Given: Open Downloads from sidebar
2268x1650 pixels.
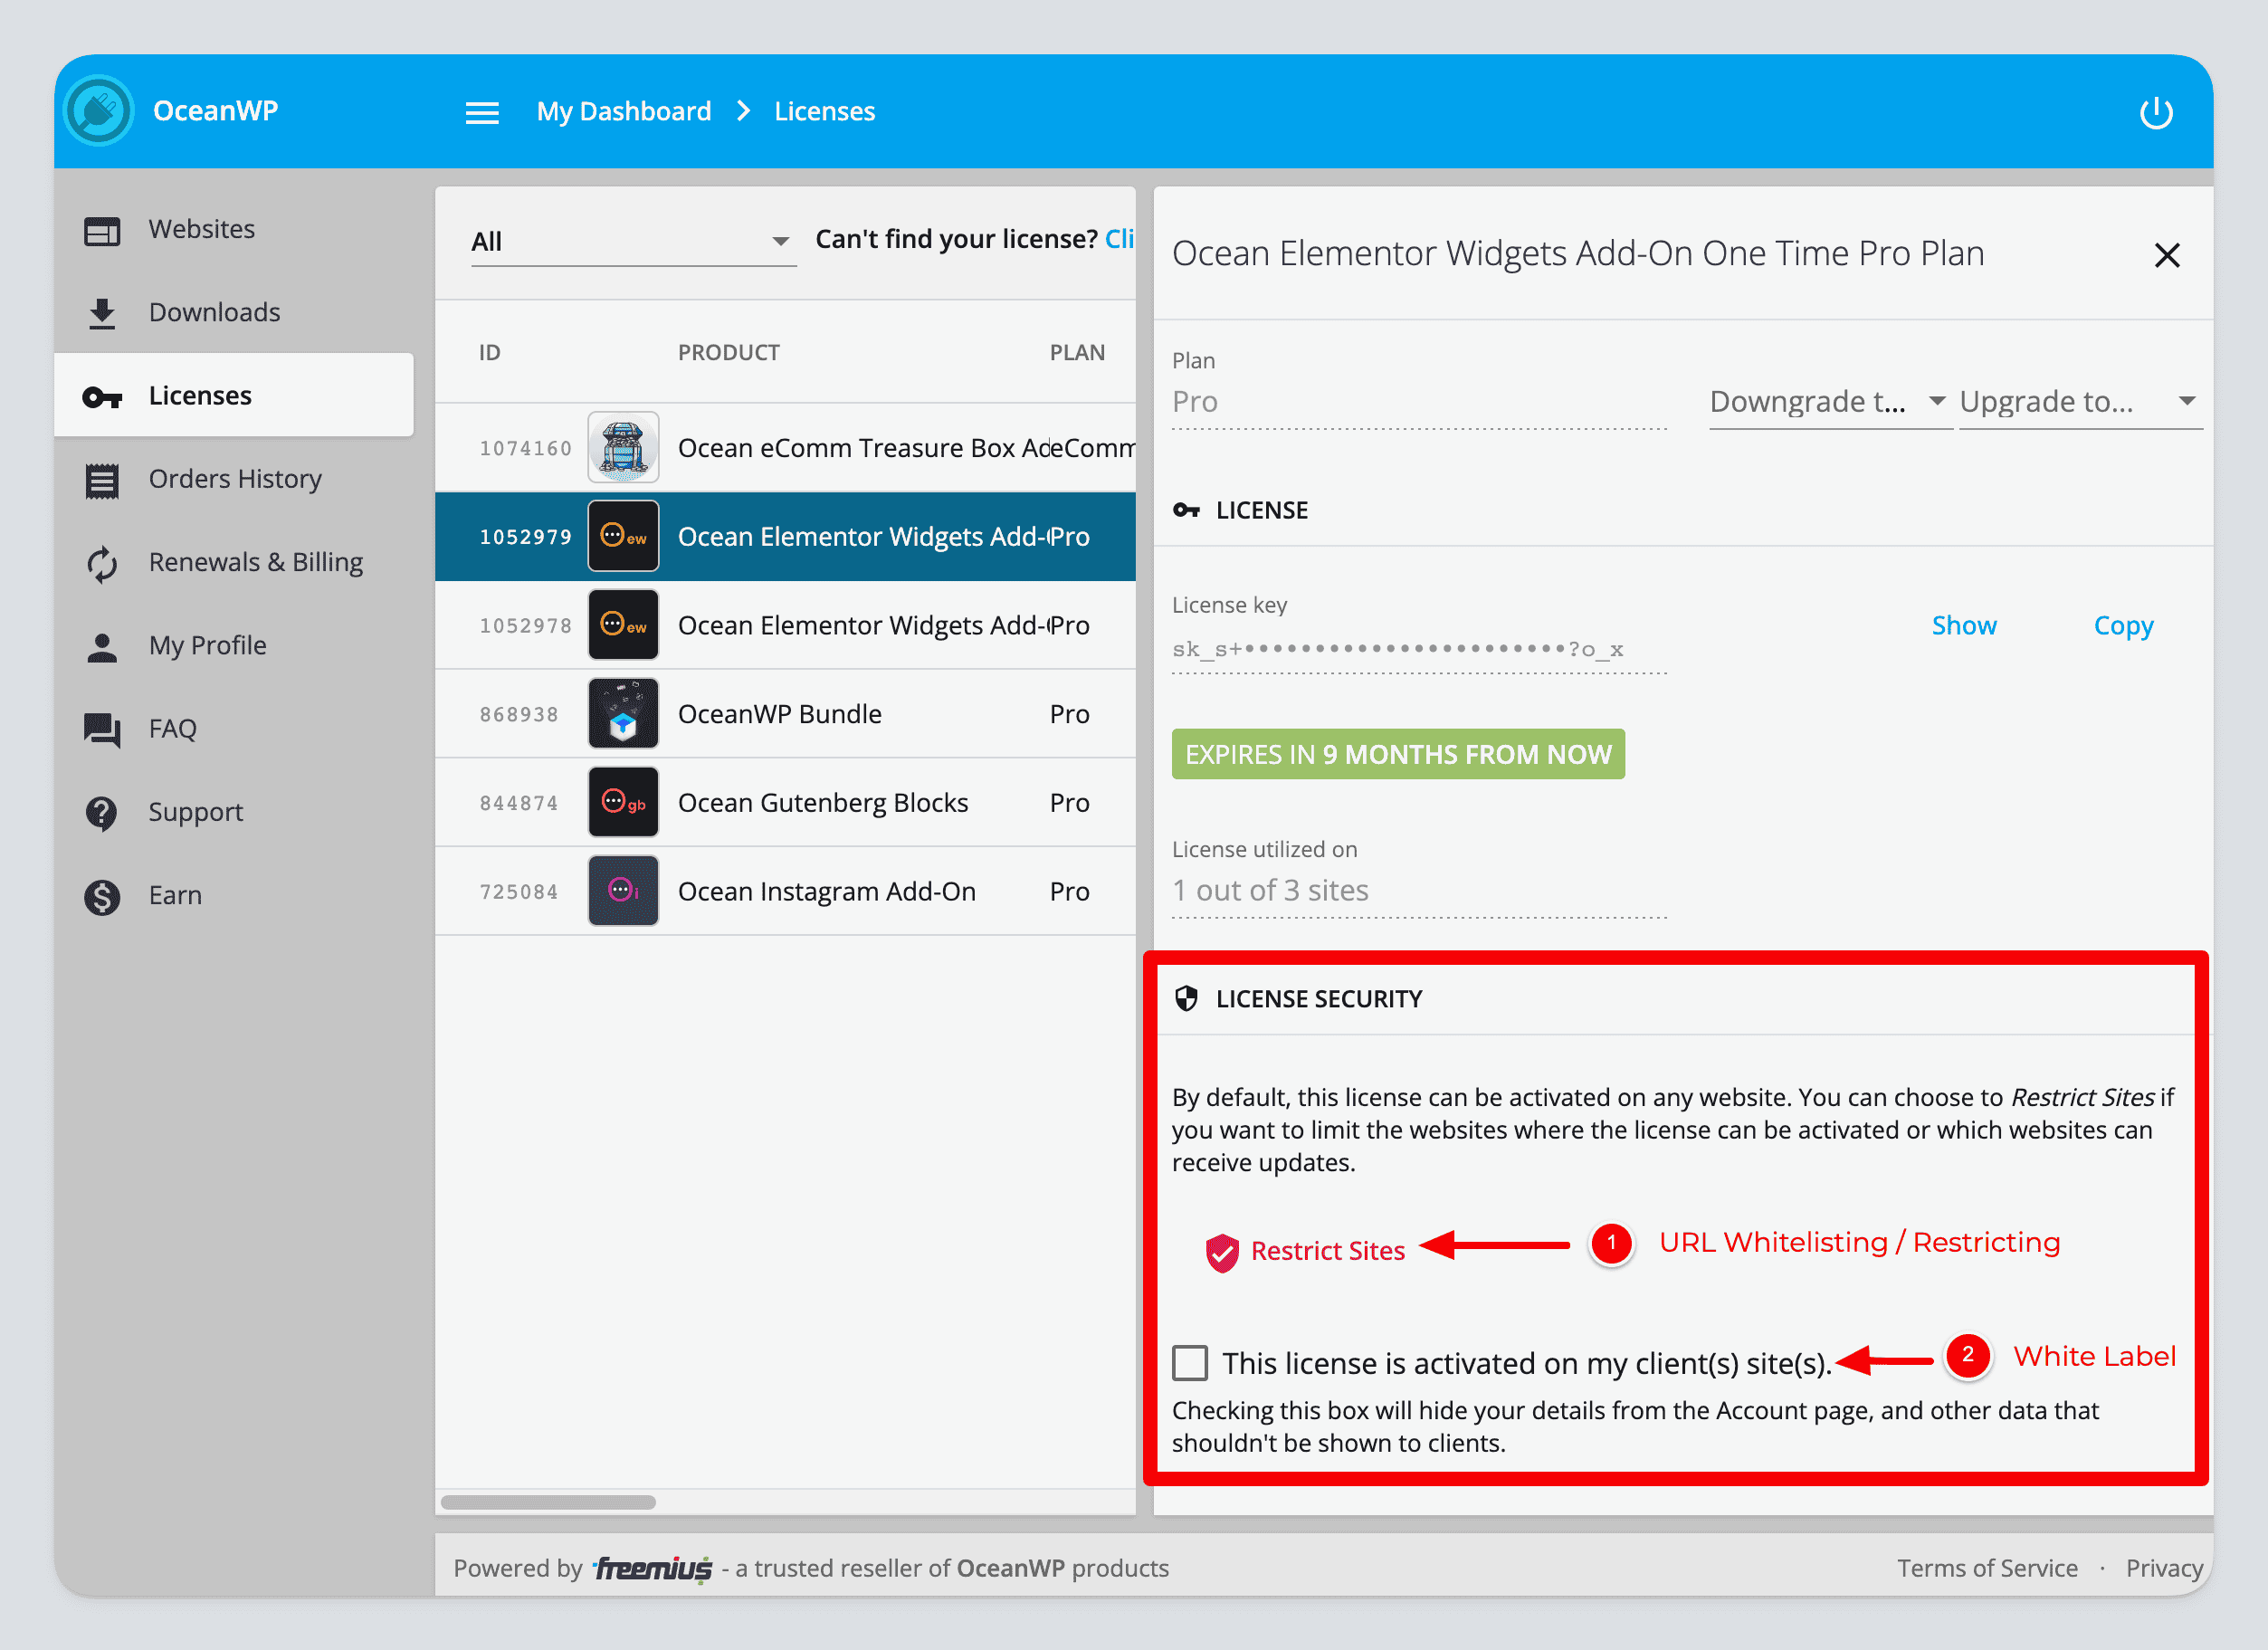Looking at the screenshot, I should 213,312.
